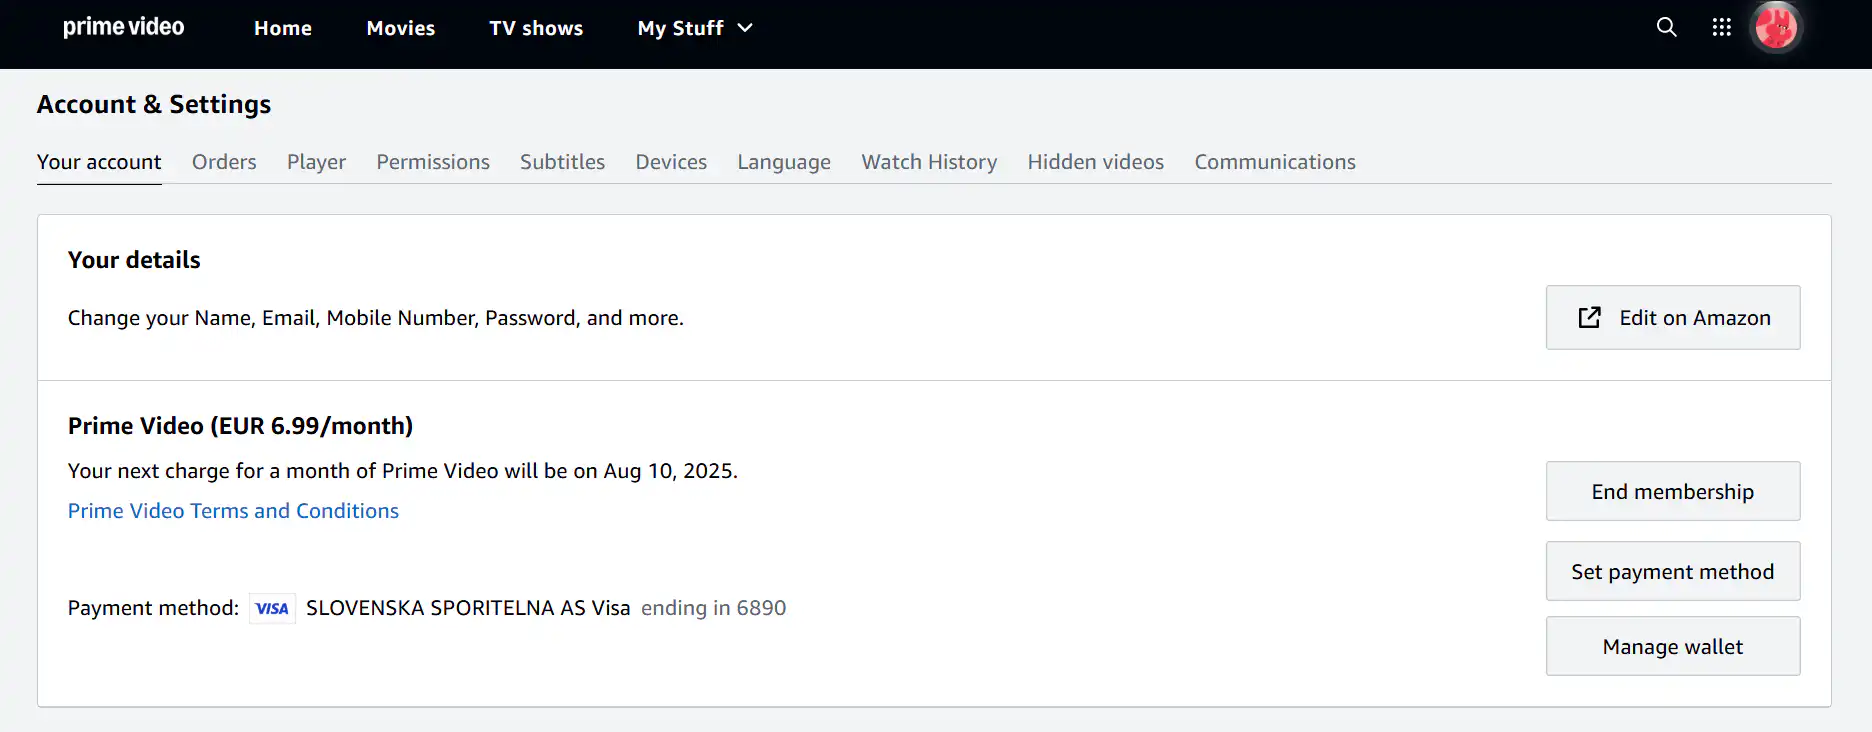
Task: Open the profile avatar menu
Action: click(1776, 28)
